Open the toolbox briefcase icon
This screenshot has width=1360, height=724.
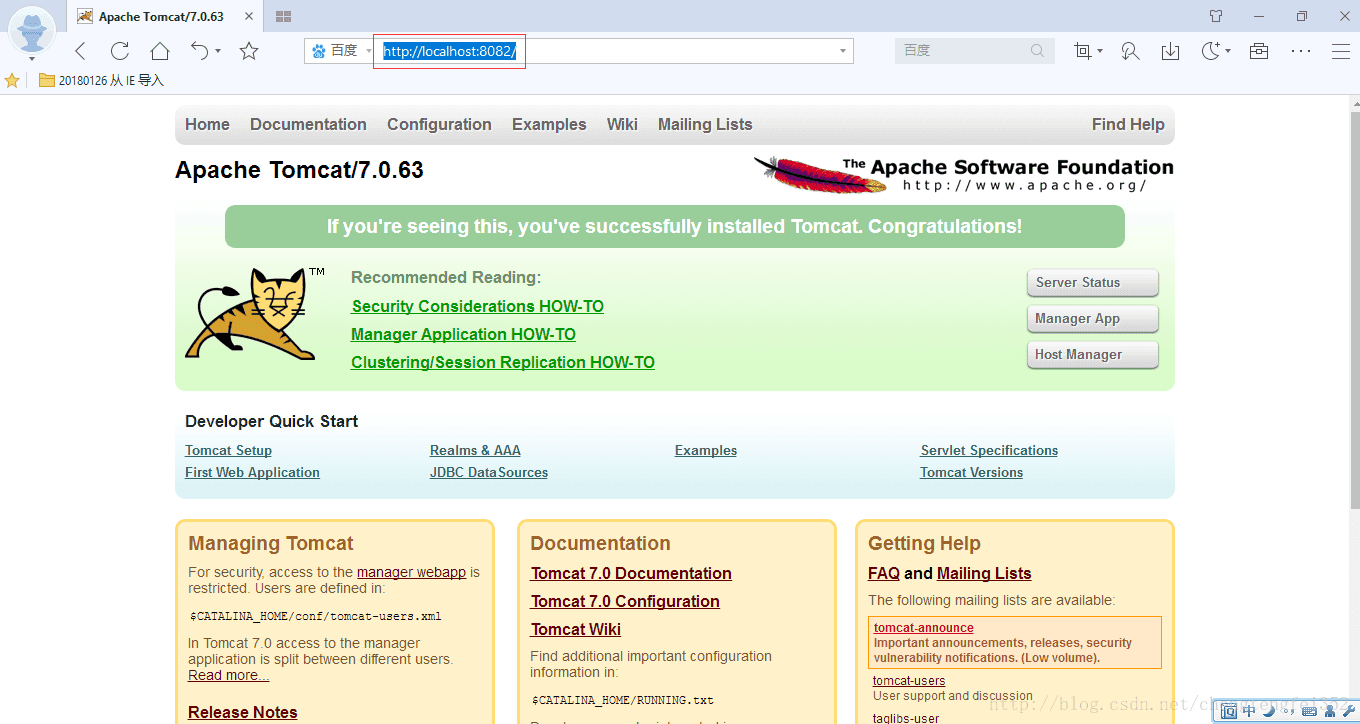[1259, 51]
